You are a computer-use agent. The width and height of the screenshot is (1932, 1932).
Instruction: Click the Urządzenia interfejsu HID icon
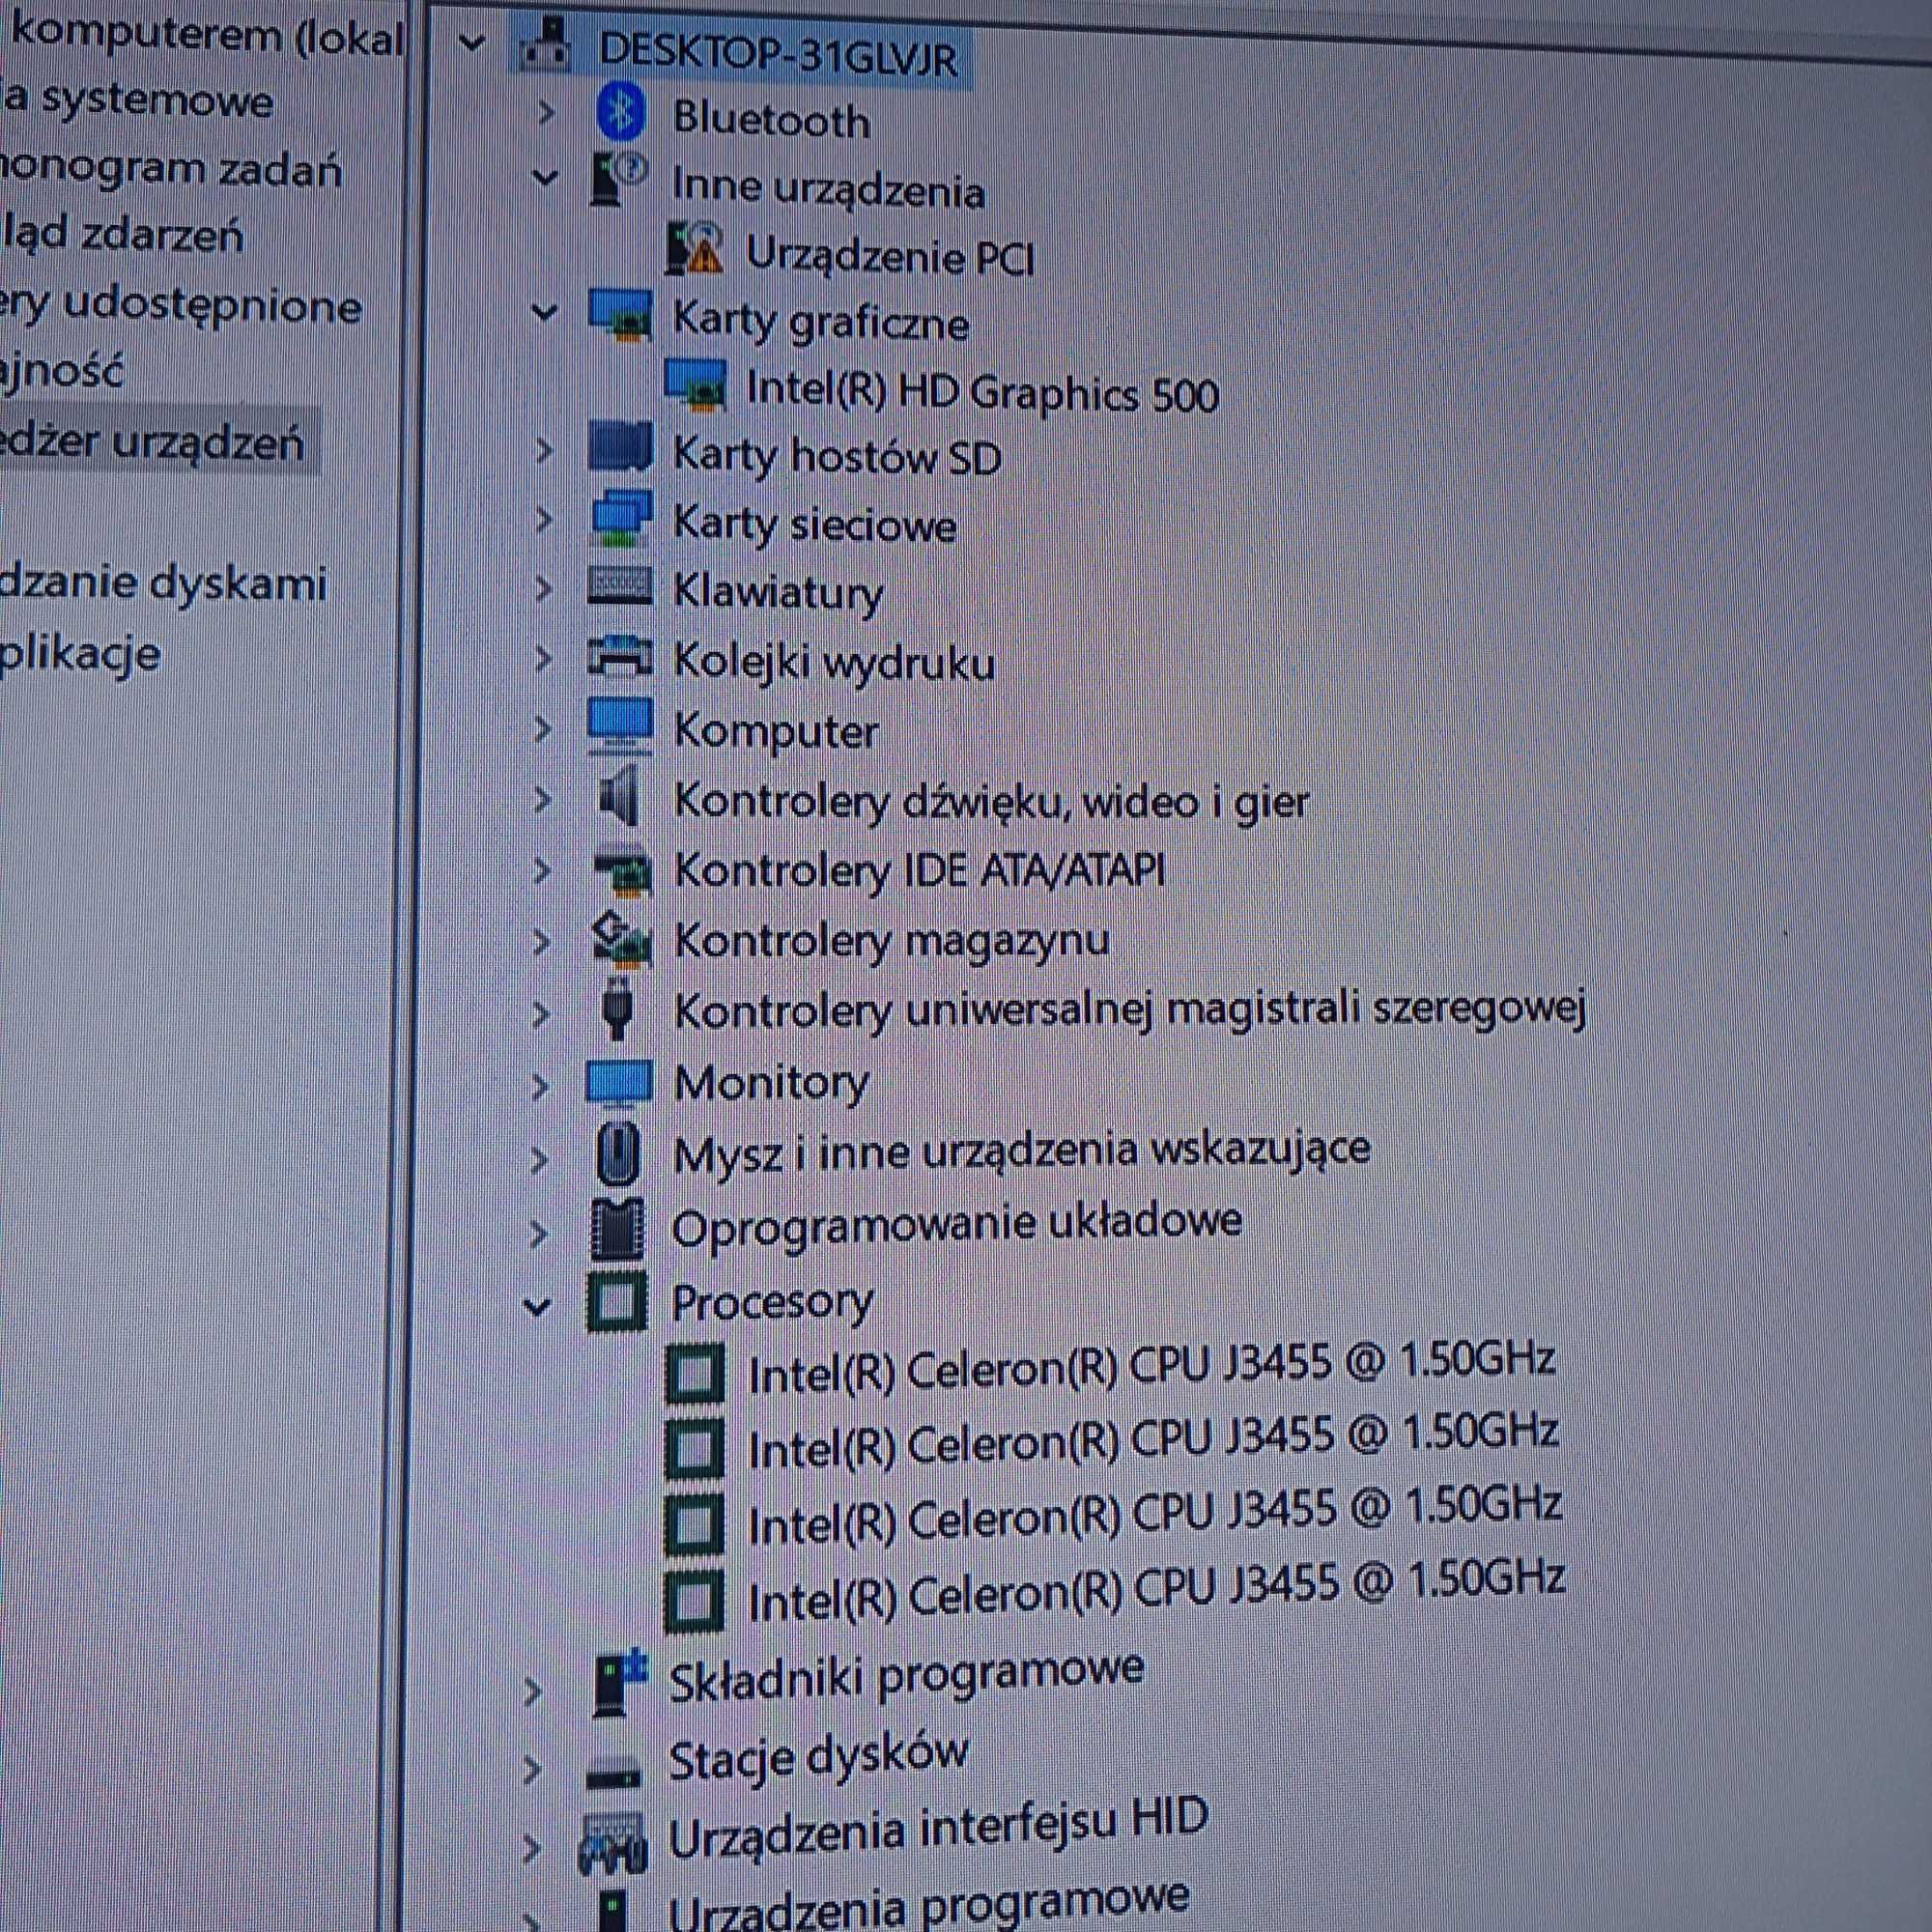coord(612,1842)
